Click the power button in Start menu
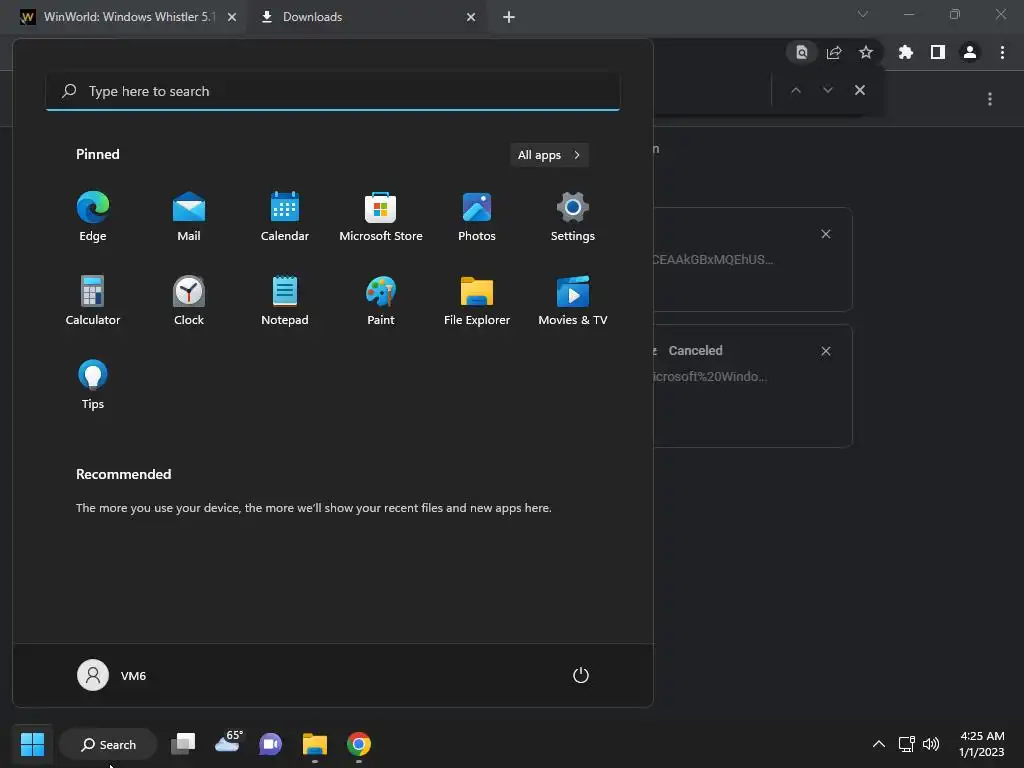This screenshot has width=1024, height=768. point(581,675)
